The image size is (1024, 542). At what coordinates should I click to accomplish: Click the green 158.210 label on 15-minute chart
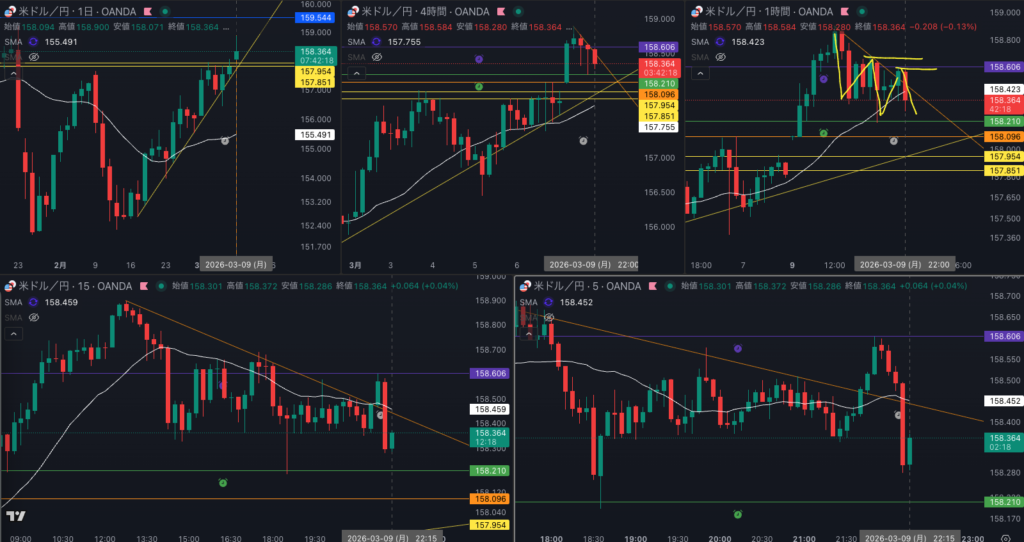tap(489, 471)
